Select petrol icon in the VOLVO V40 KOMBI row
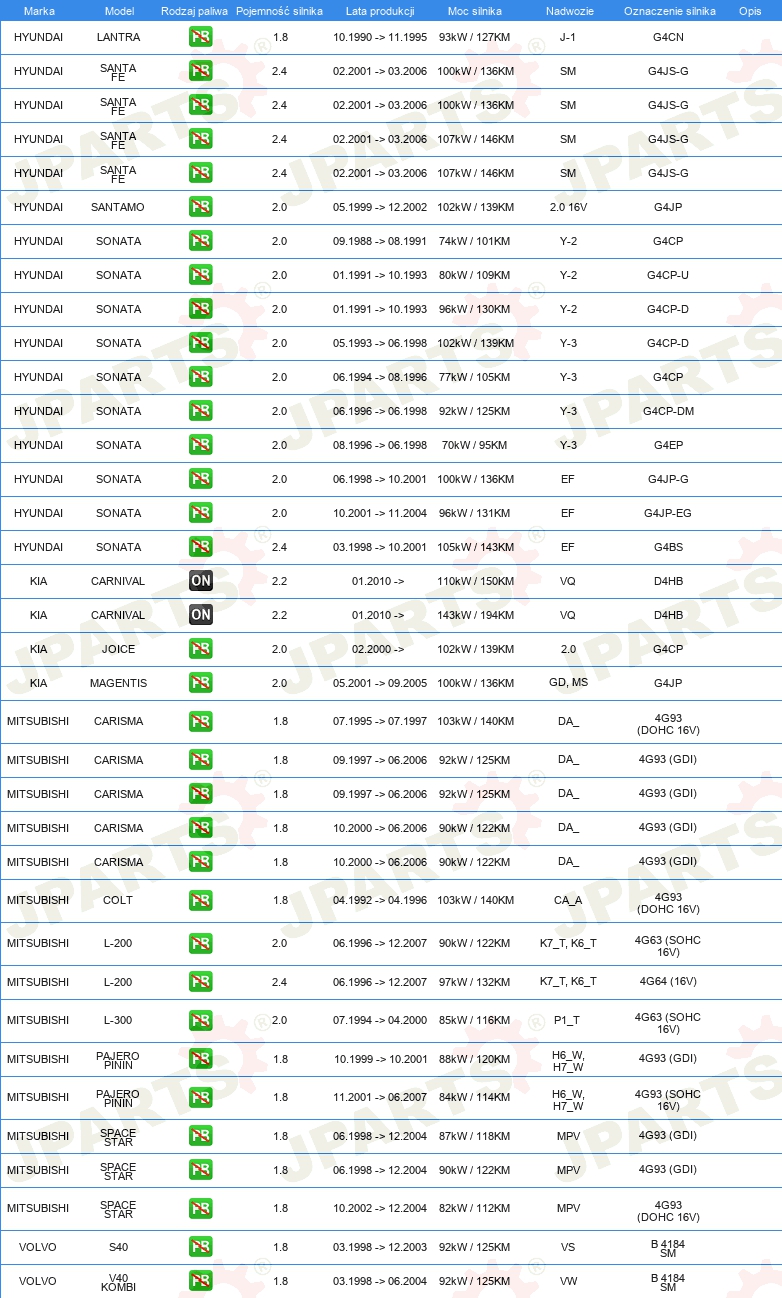 [x=200, y=1281]
